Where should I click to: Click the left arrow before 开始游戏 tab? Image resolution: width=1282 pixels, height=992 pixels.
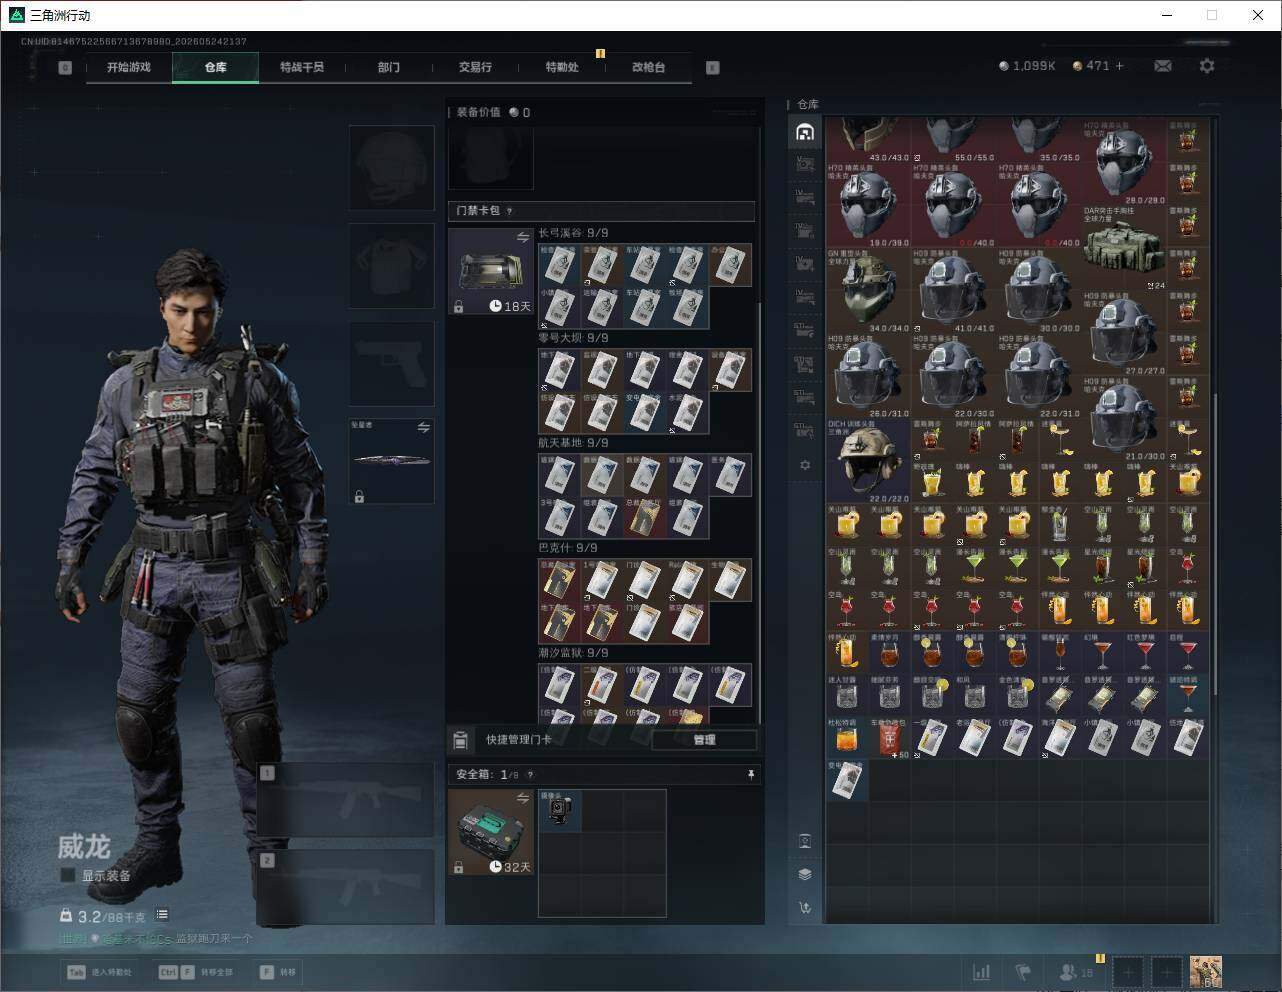click(x=65, y=68)
